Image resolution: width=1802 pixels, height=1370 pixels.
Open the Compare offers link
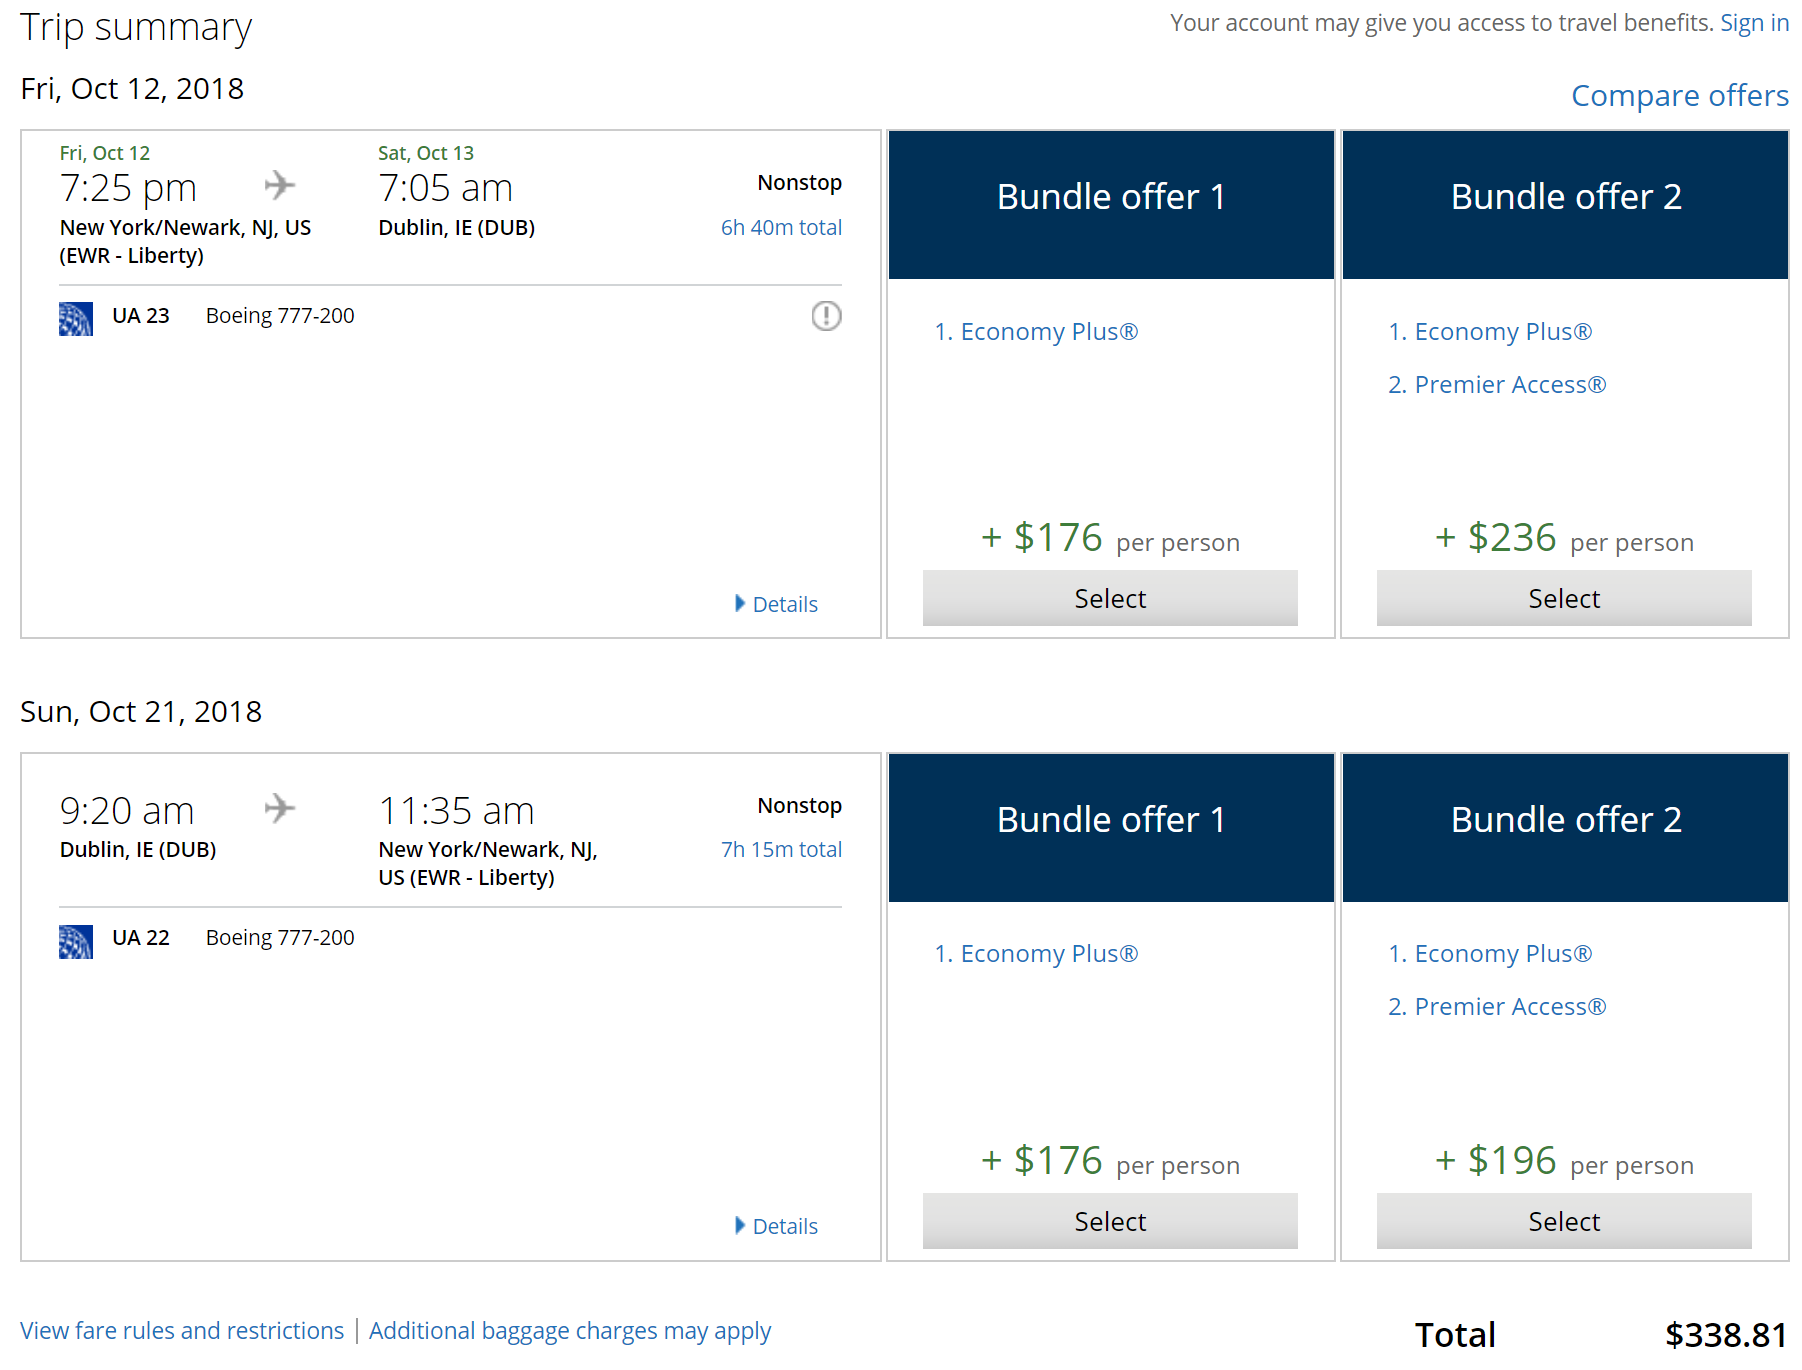(1680, 95)
